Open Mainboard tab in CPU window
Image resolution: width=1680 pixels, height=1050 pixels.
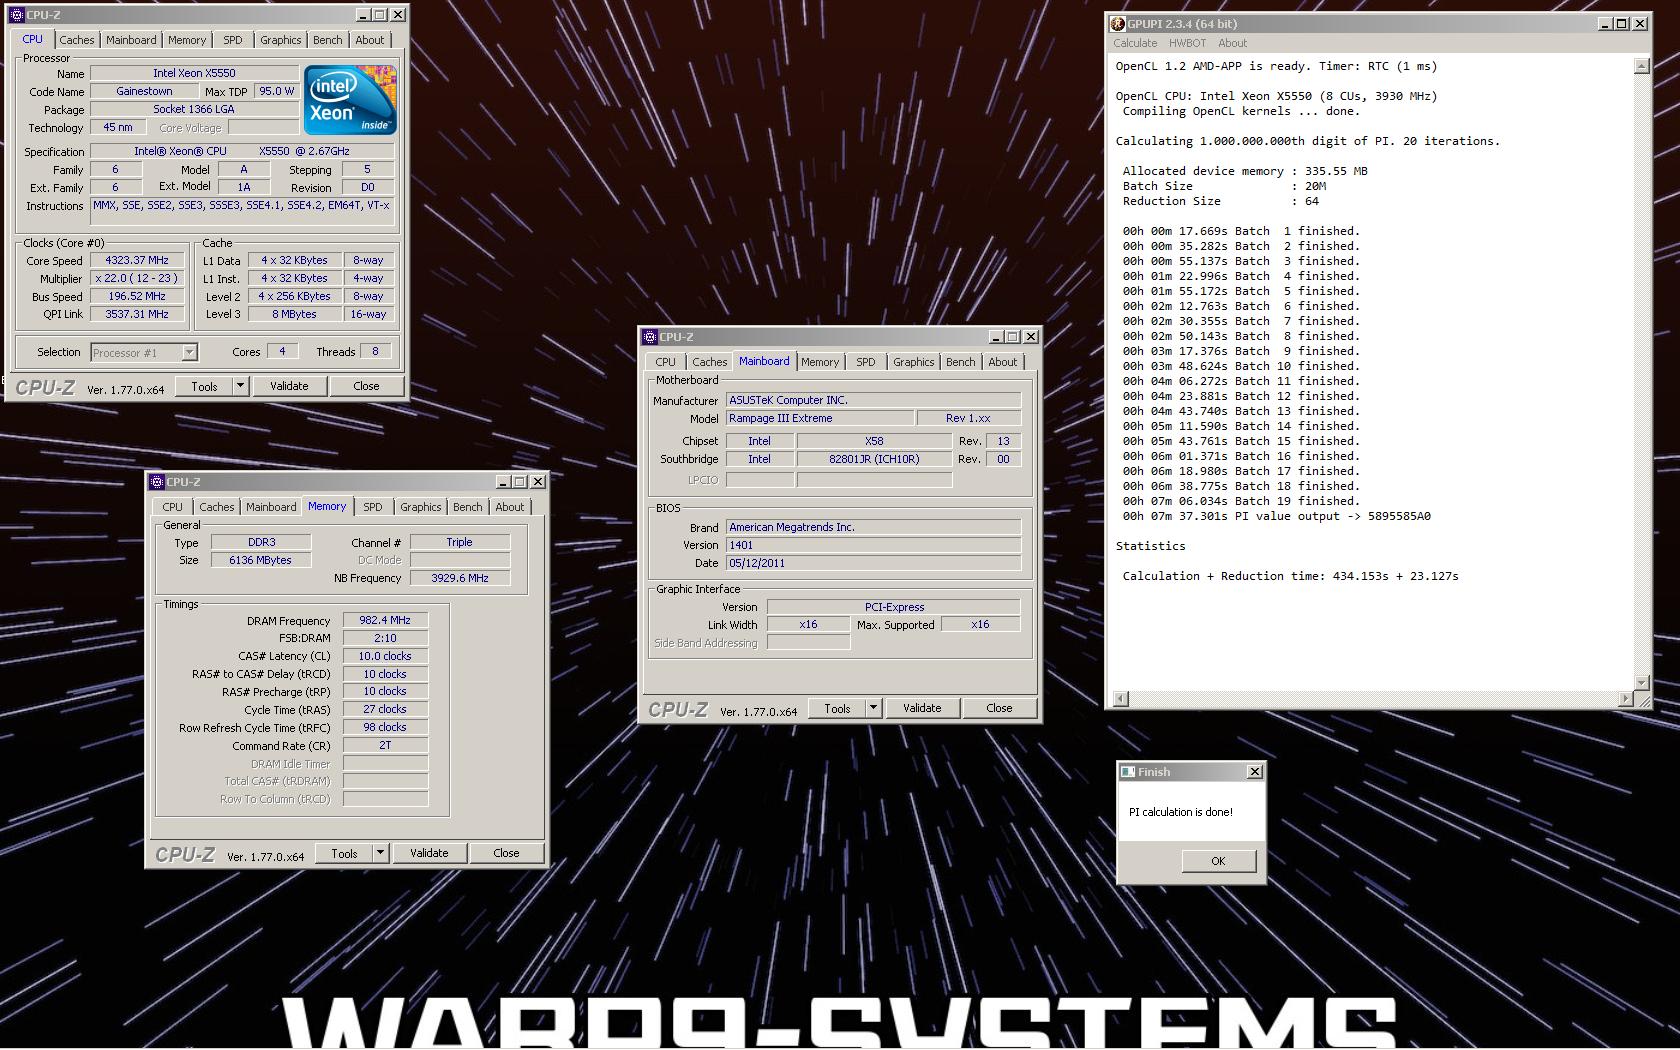coord(131,40)
